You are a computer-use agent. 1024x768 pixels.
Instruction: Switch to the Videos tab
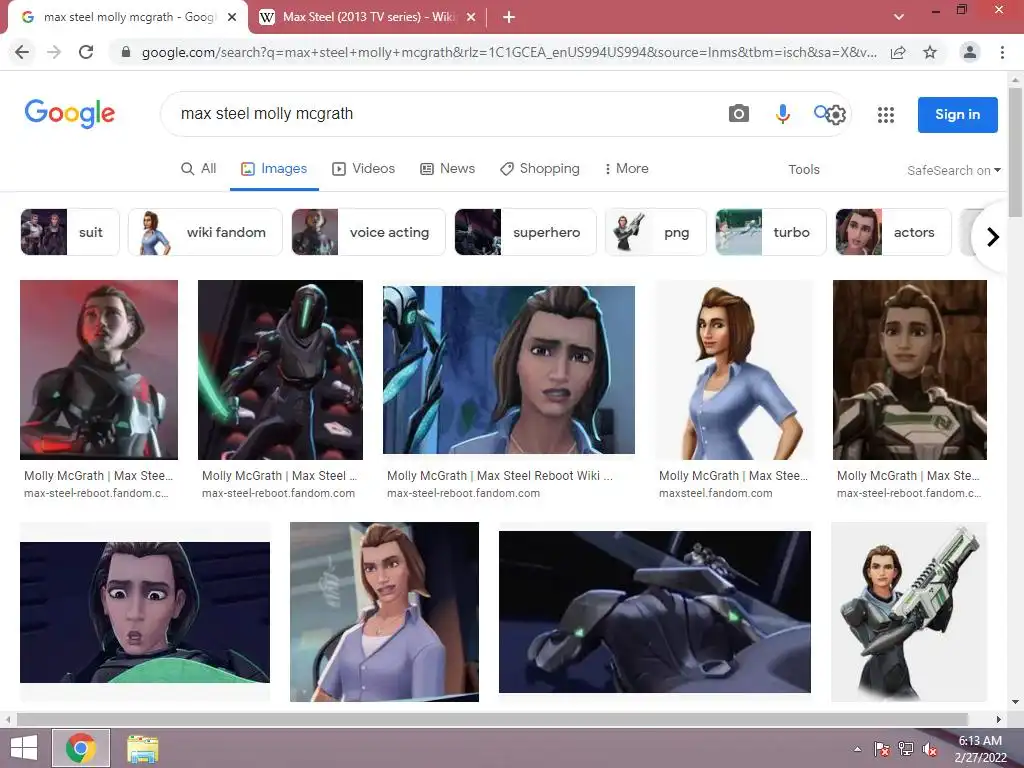(x=364, y=168)
